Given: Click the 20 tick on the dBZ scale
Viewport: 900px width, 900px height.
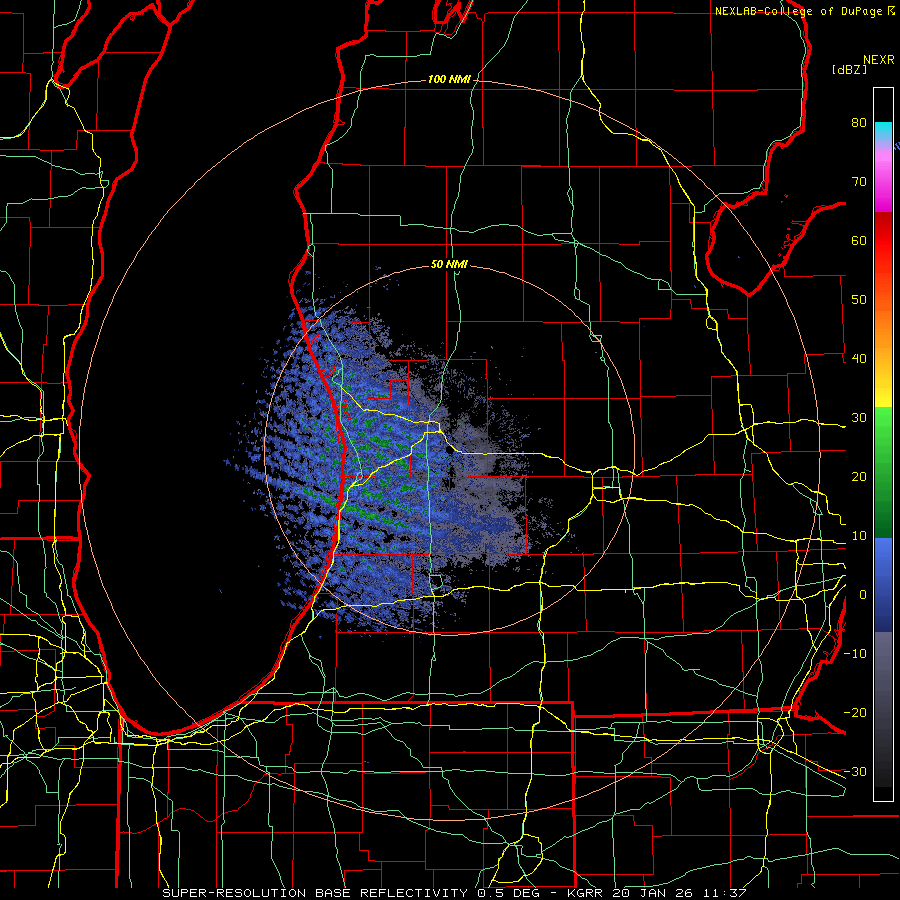Looking at the screenshot, I should pyautogui.click(x=859, y=478).
